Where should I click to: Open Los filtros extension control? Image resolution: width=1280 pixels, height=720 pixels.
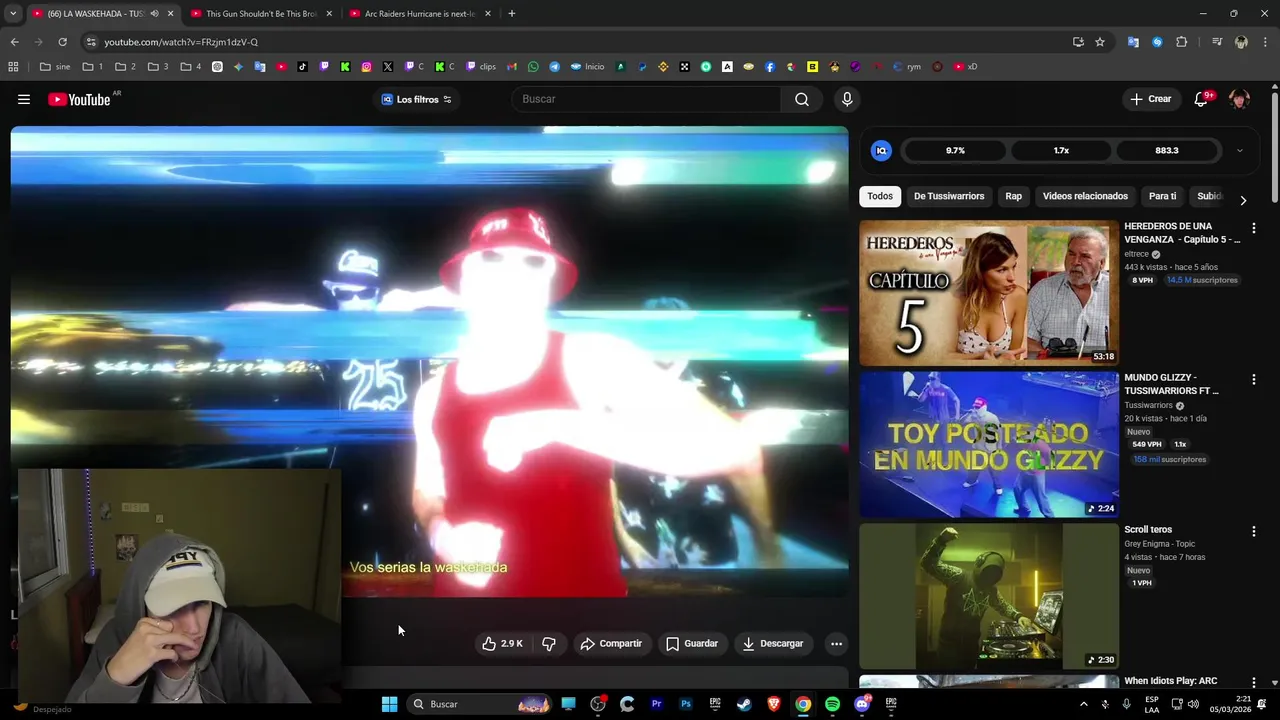[x=416, y=99]
